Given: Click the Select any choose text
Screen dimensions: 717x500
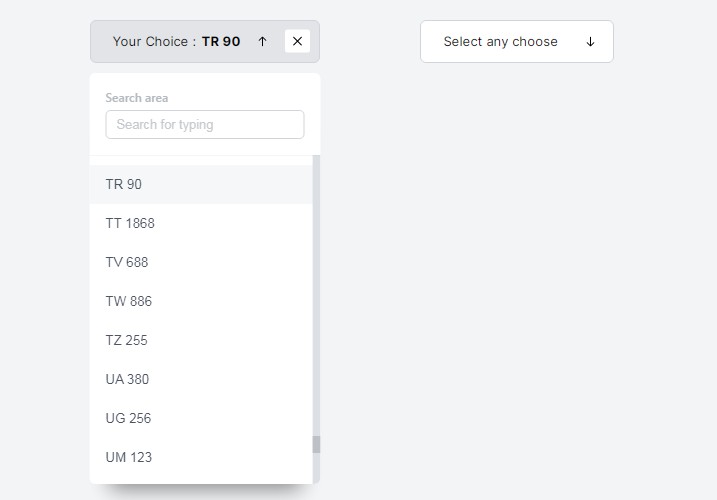Looking at the screenshot, I should coord(500,42).
